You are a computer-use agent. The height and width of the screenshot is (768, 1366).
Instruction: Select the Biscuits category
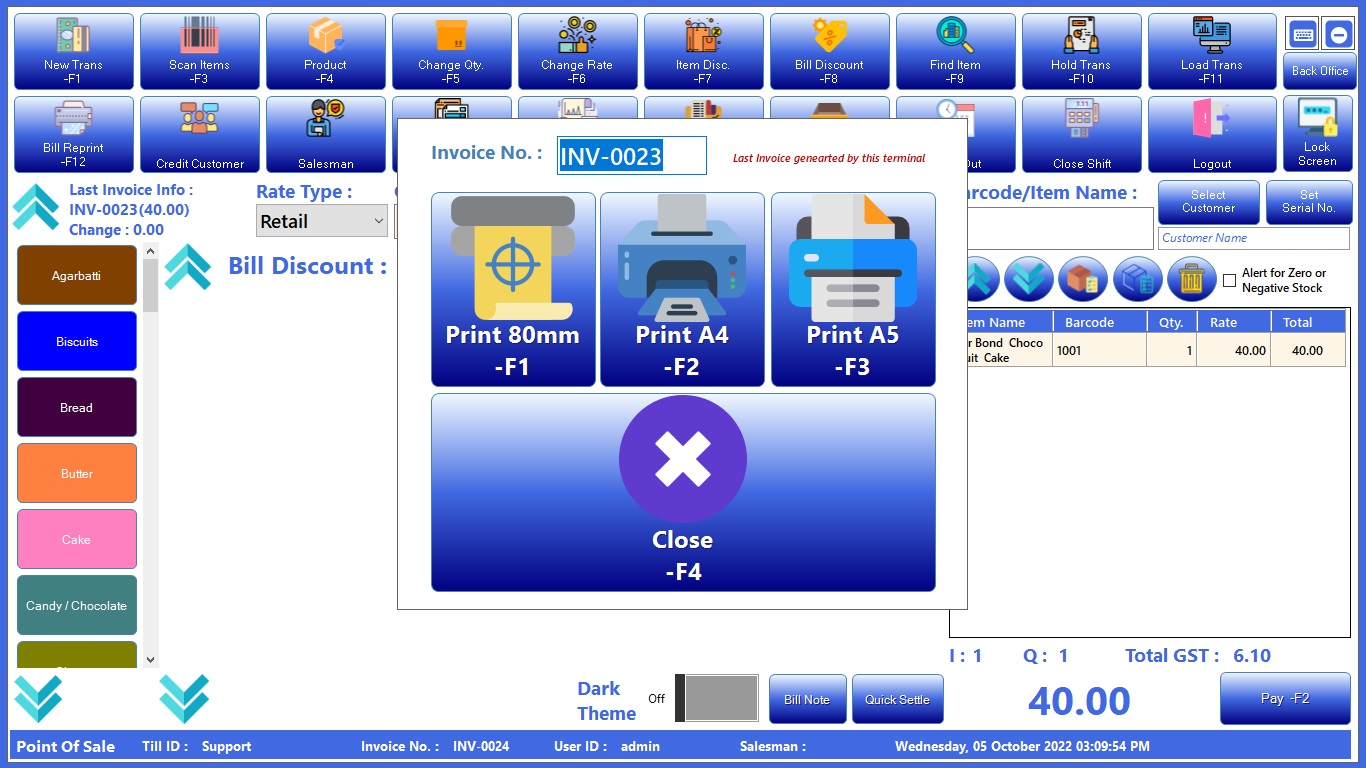click(x=77, y=341)
